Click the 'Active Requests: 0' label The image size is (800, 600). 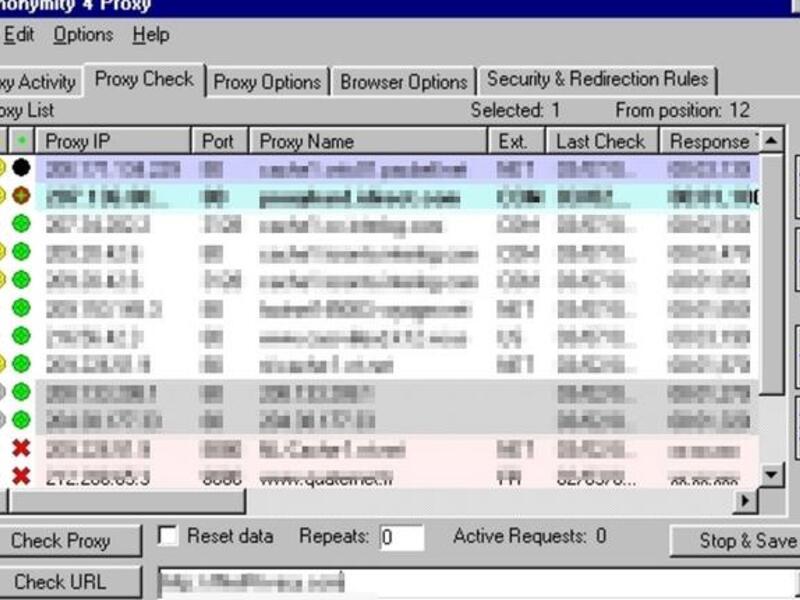pos(530,536)
